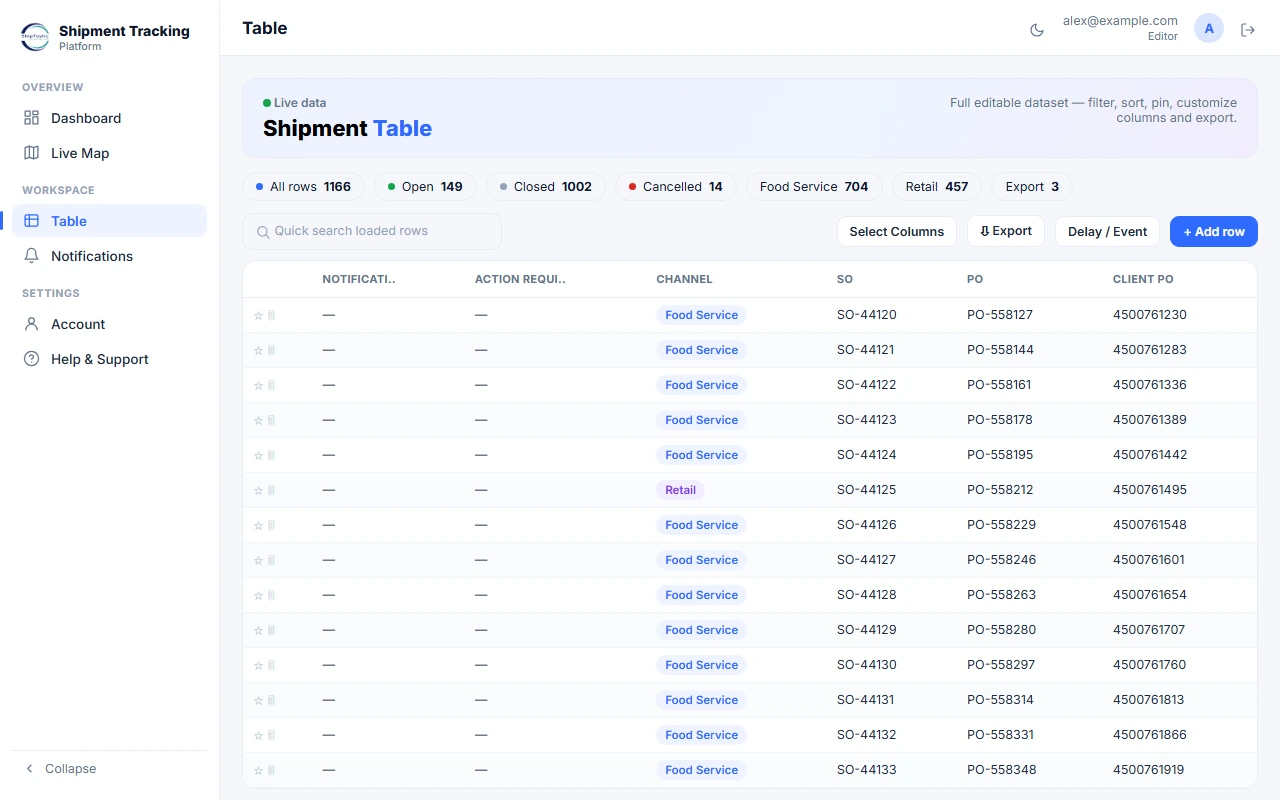Click the Delay / Event button
This screenshot has width=1280, height=800.
pyautogui.click(x=1107, y=231)
